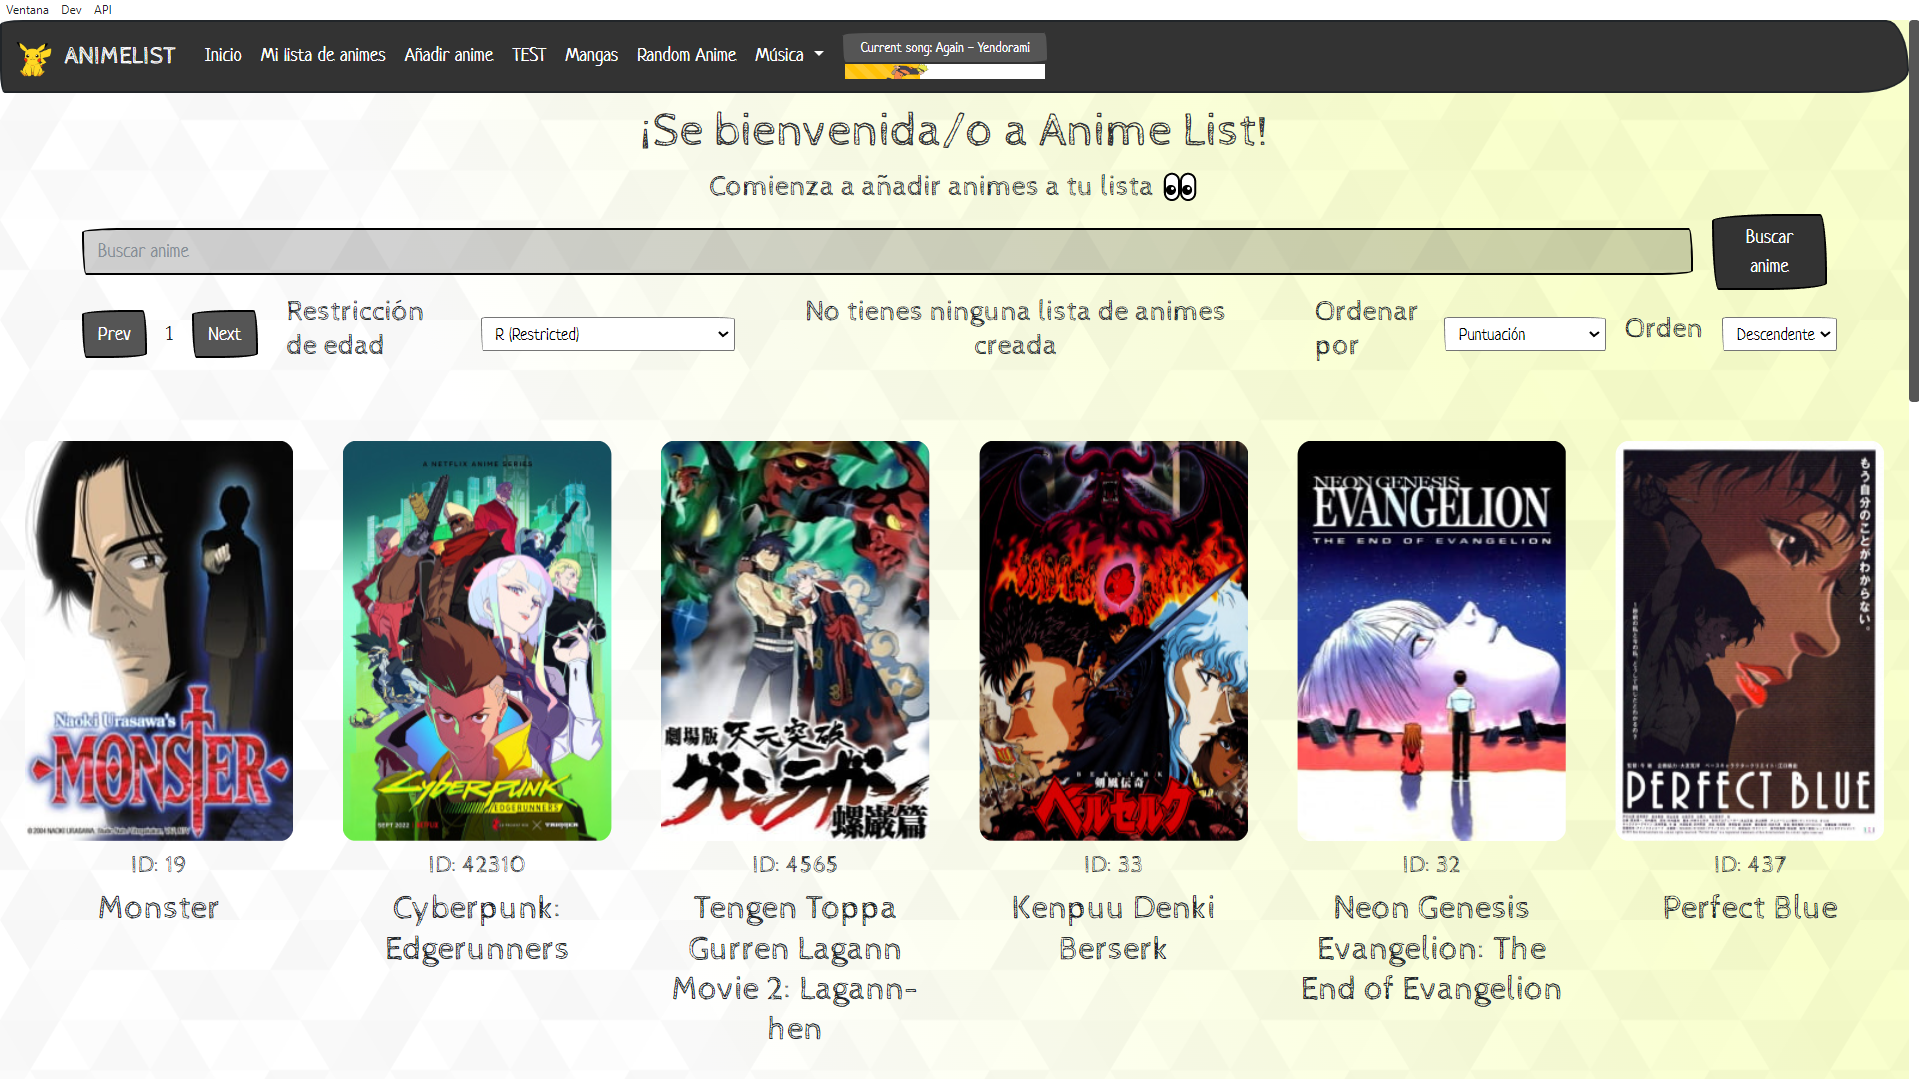Click the Neon Genesis Evangelion title
1919x1079 pixels.
click(1431, 948)
